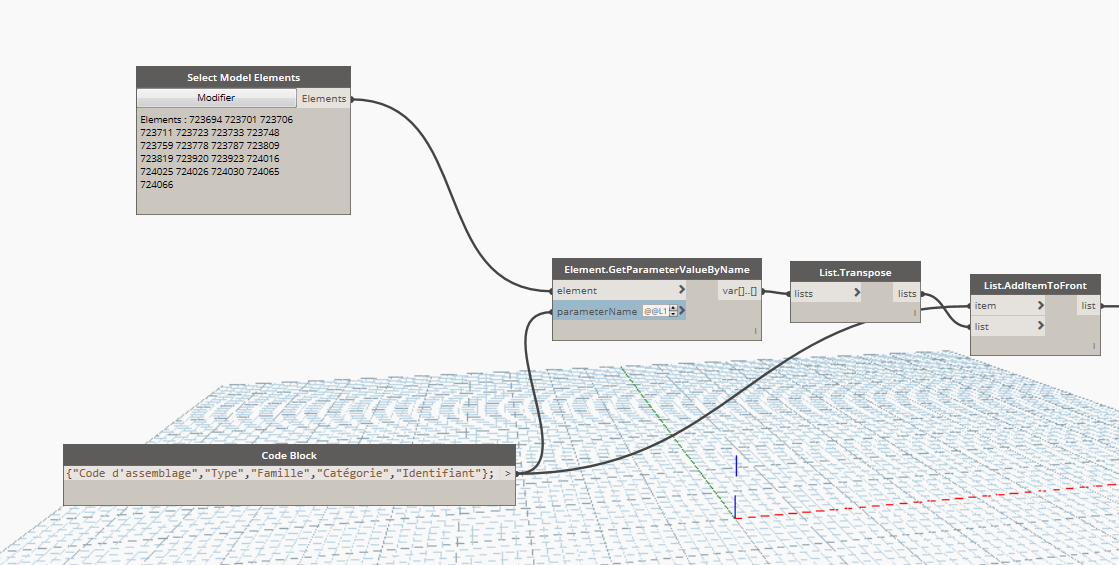
Task: Click the lacing indicator on List.Transpose
Action: pos(914,312)
